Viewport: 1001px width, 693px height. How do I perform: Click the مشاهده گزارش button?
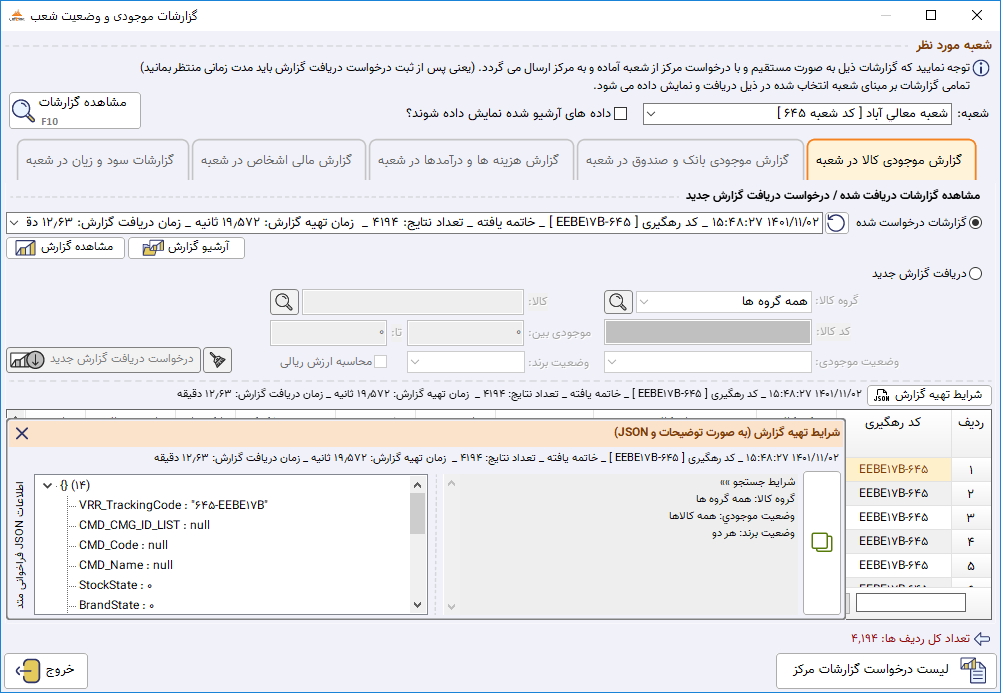66,248
